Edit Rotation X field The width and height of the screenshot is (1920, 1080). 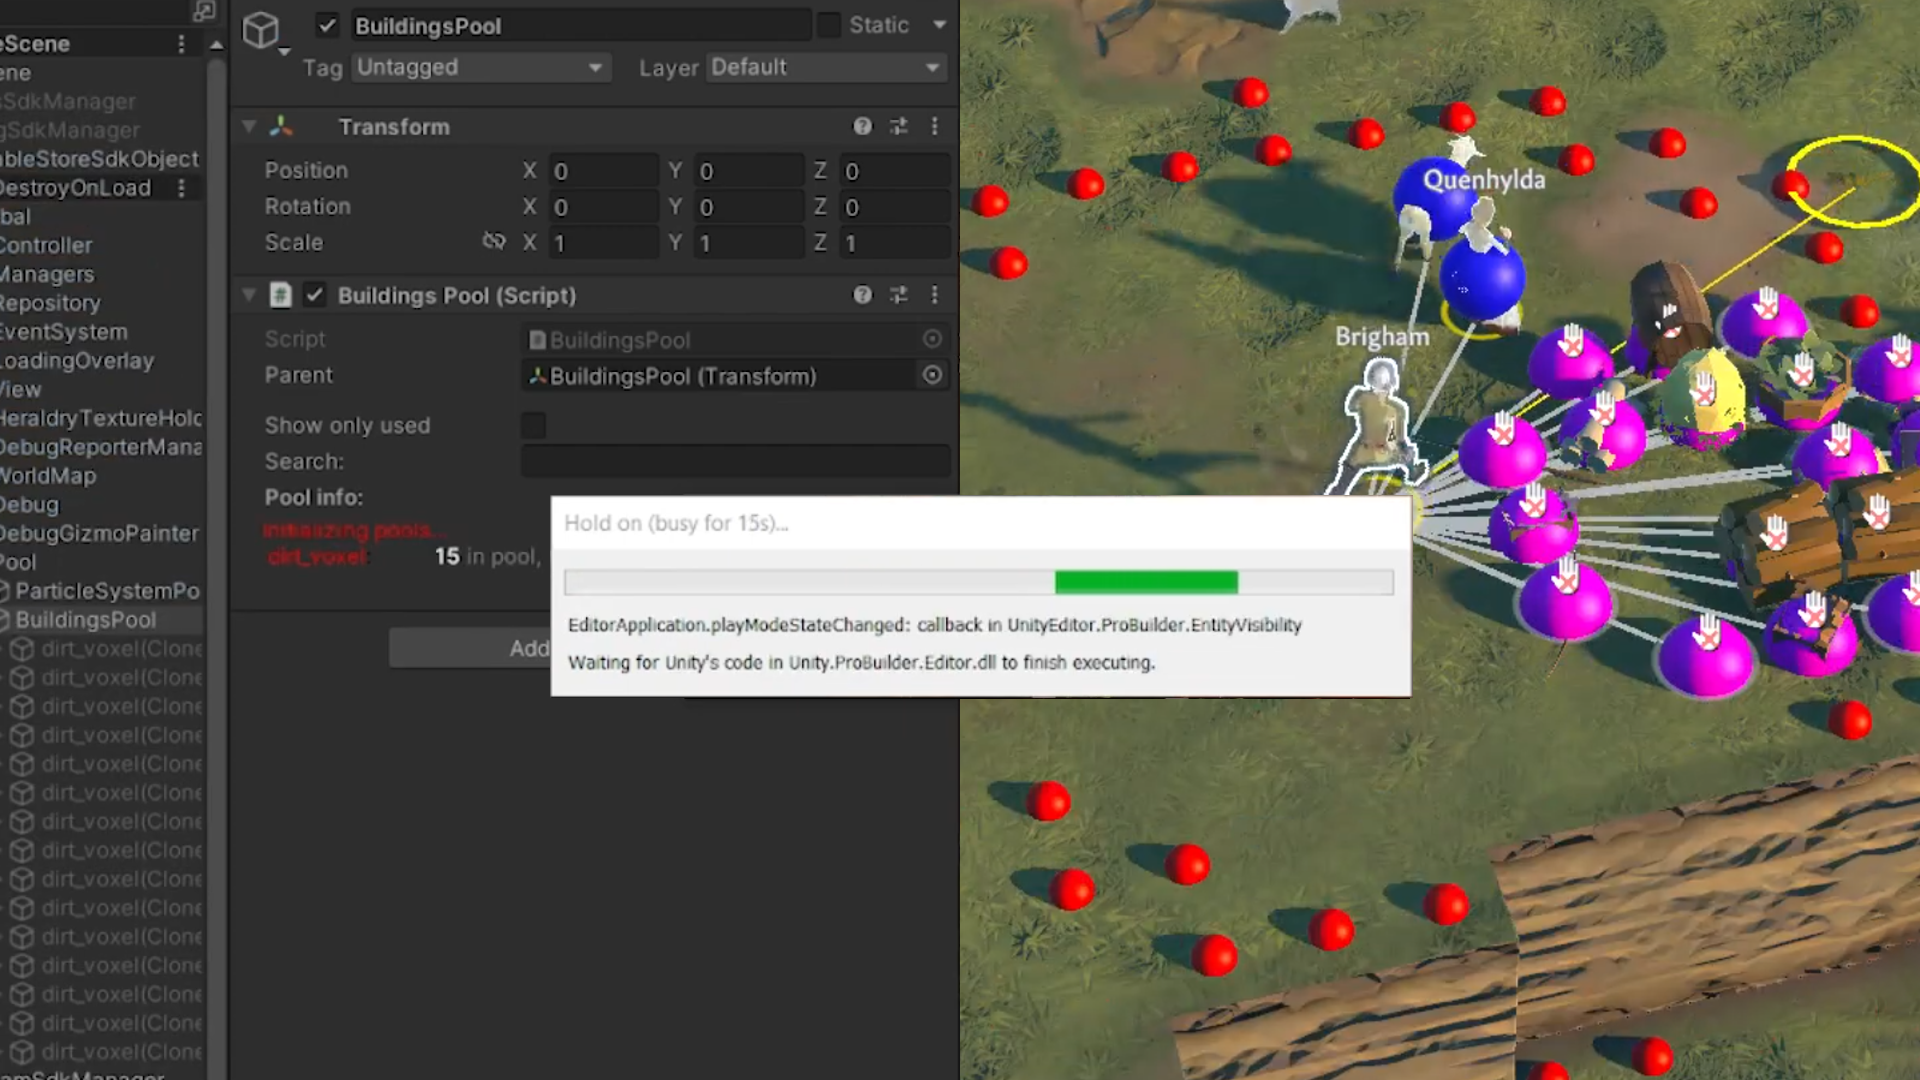click(x=603, y=207)
